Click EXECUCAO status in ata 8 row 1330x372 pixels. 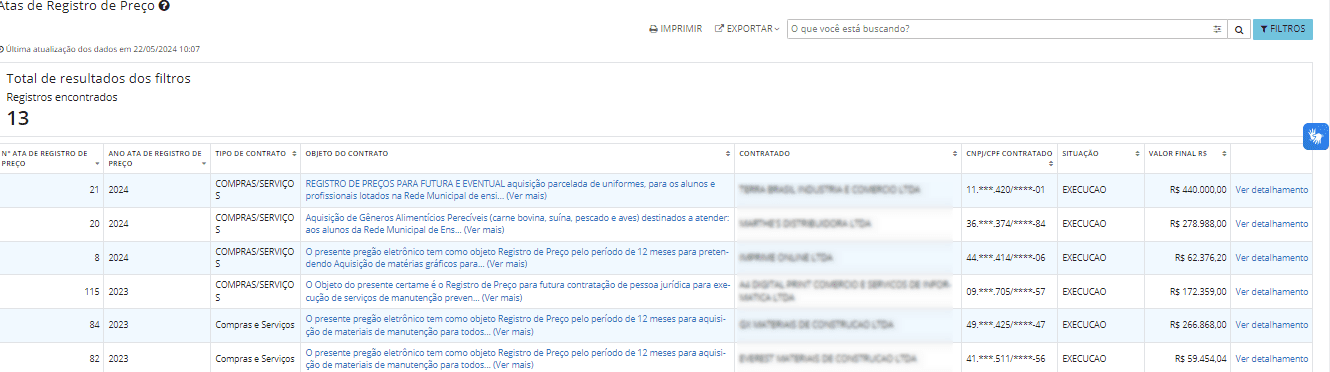pyautogui.click(x=1084, y=257)
